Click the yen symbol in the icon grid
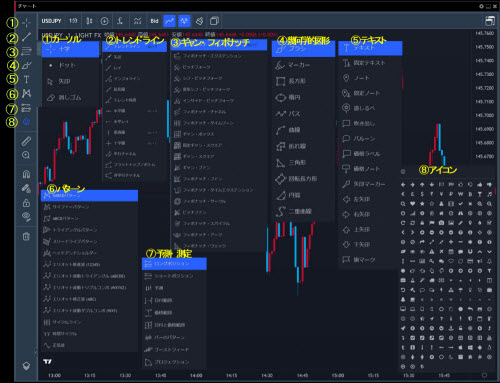 pos(441,194)
